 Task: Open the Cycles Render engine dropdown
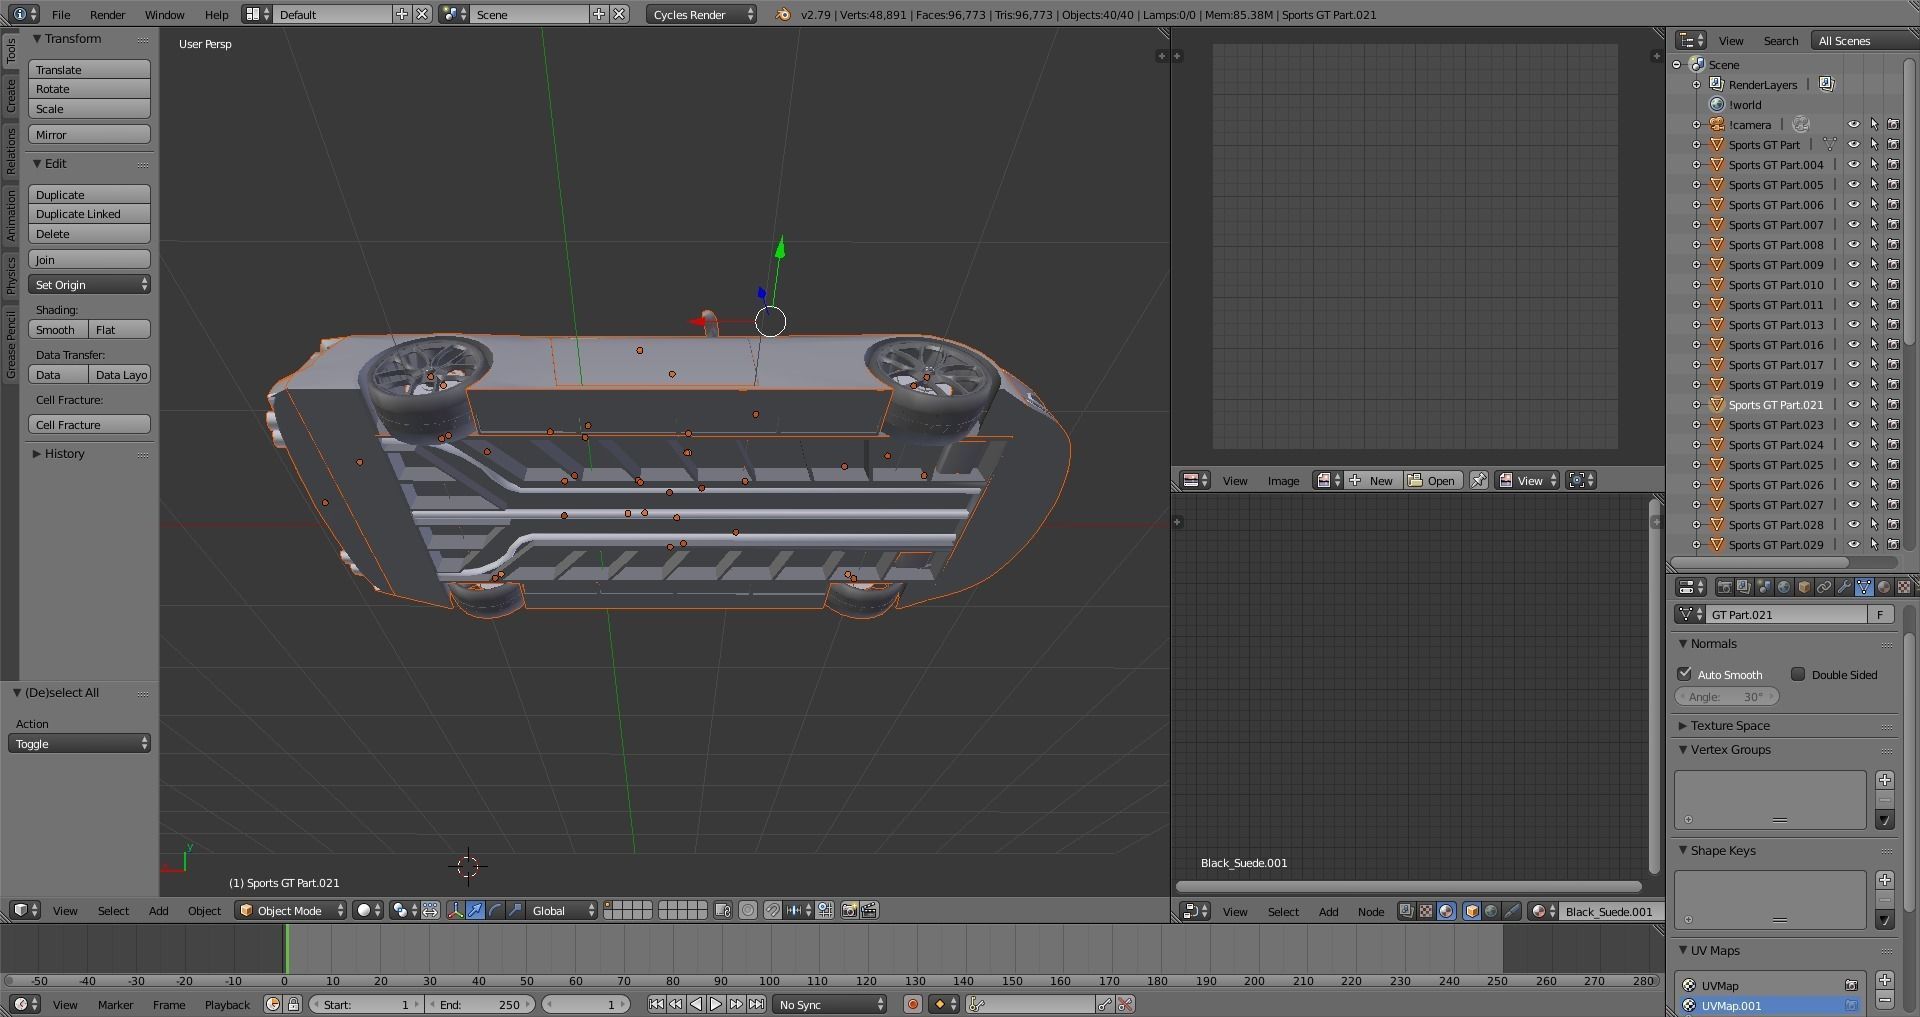pyautogui.click(x=702, y=14)
